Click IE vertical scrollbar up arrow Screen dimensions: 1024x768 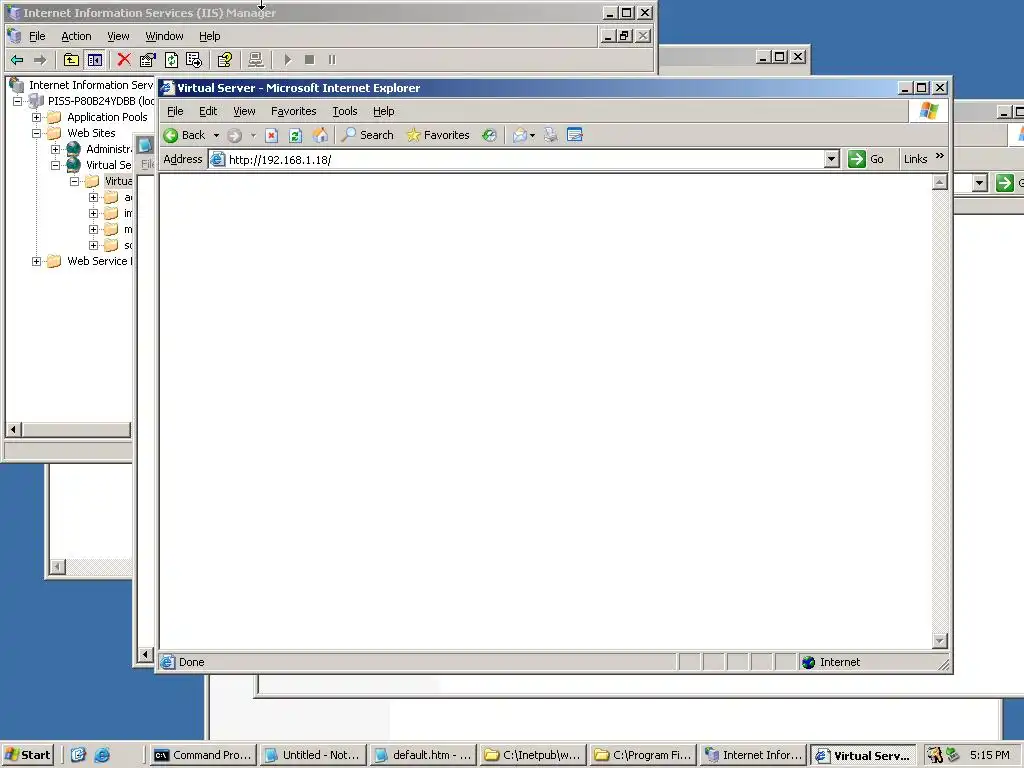(x=940, y=182)
